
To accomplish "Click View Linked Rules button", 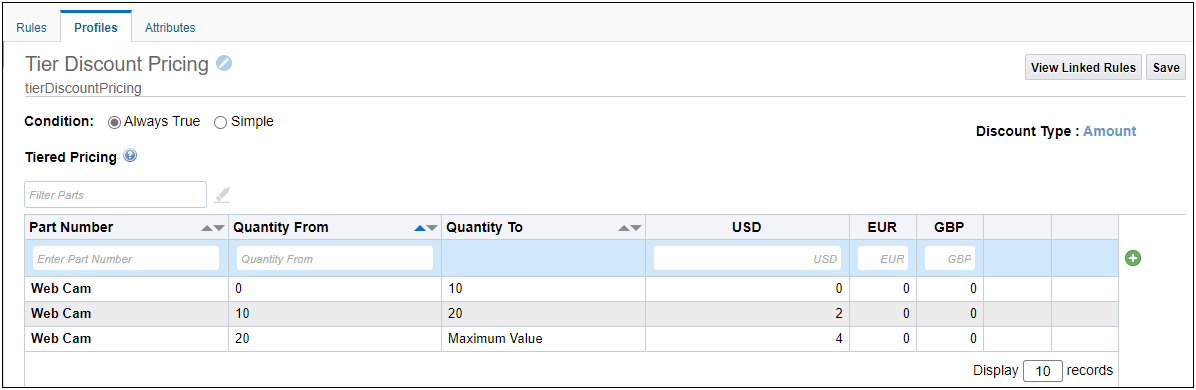I will coord(1083,67).
